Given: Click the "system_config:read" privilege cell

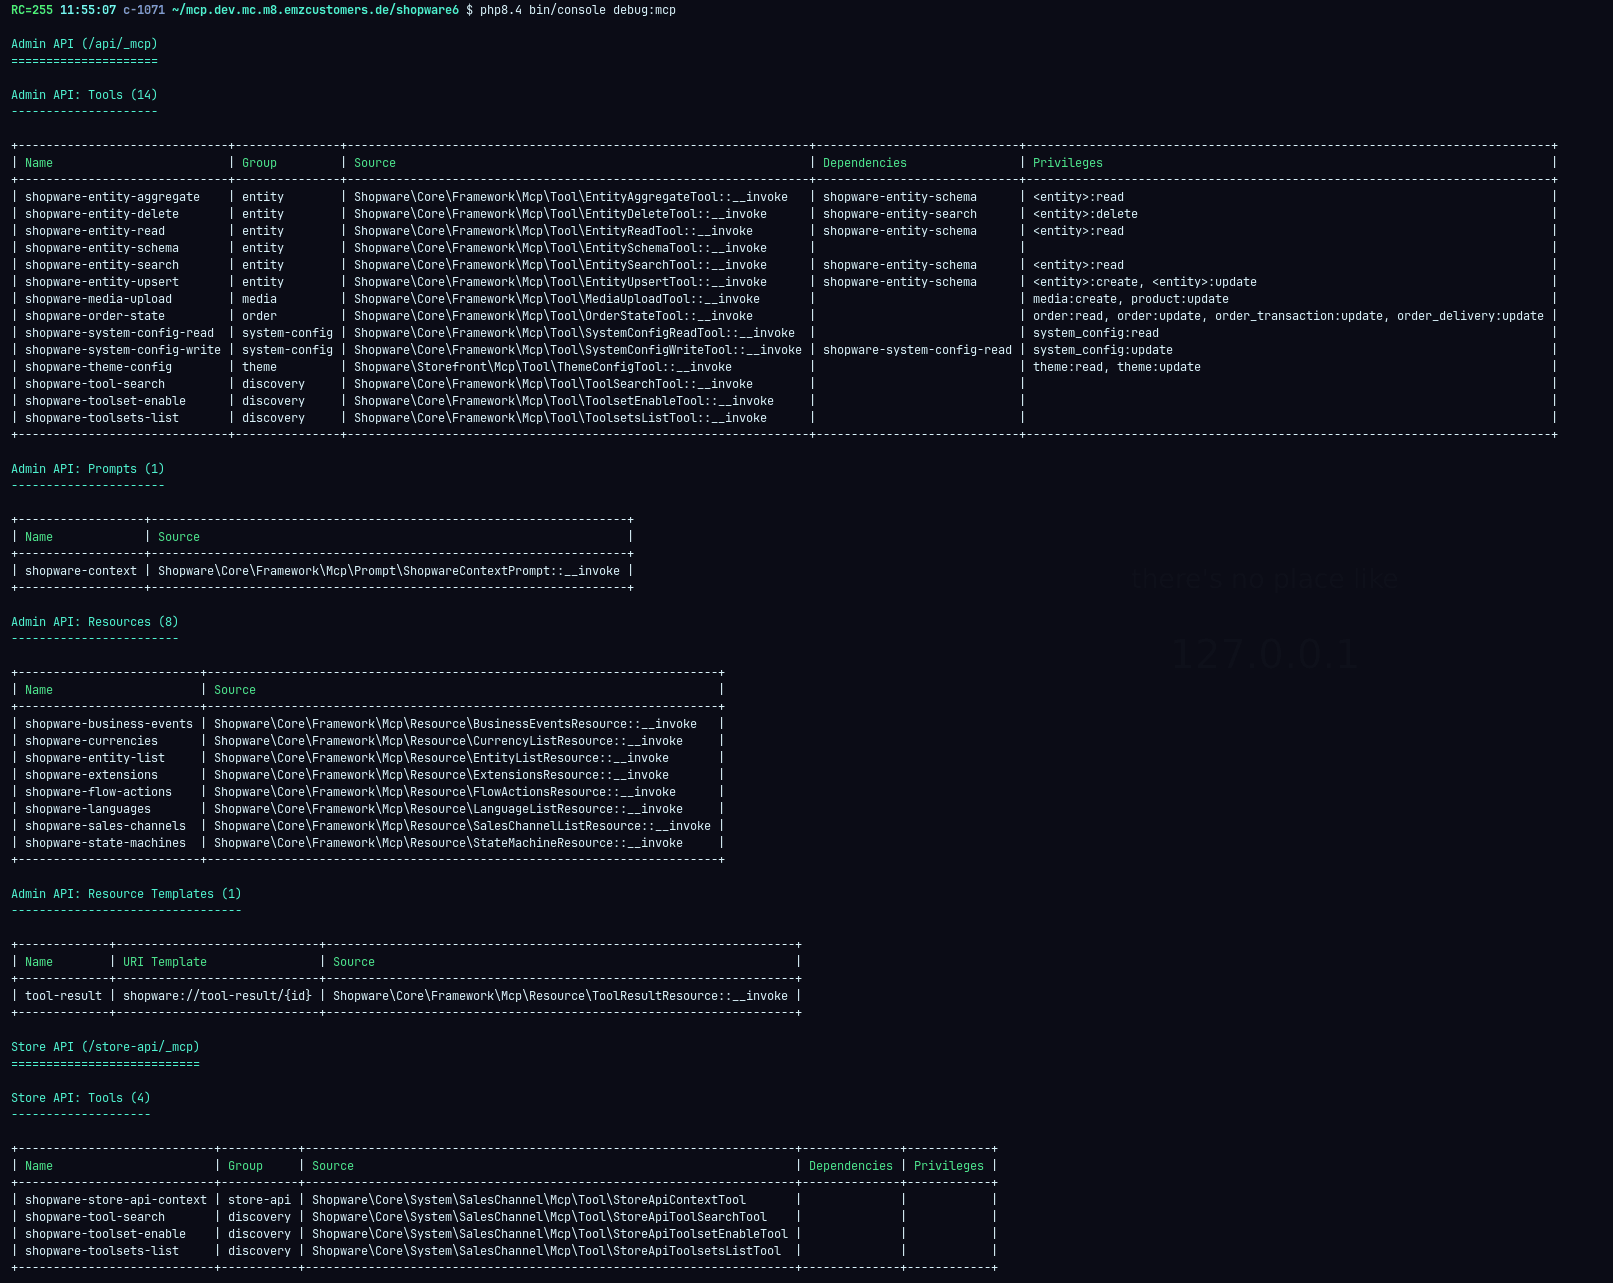Looking at the screenshot, I should tap(1096, 333).
